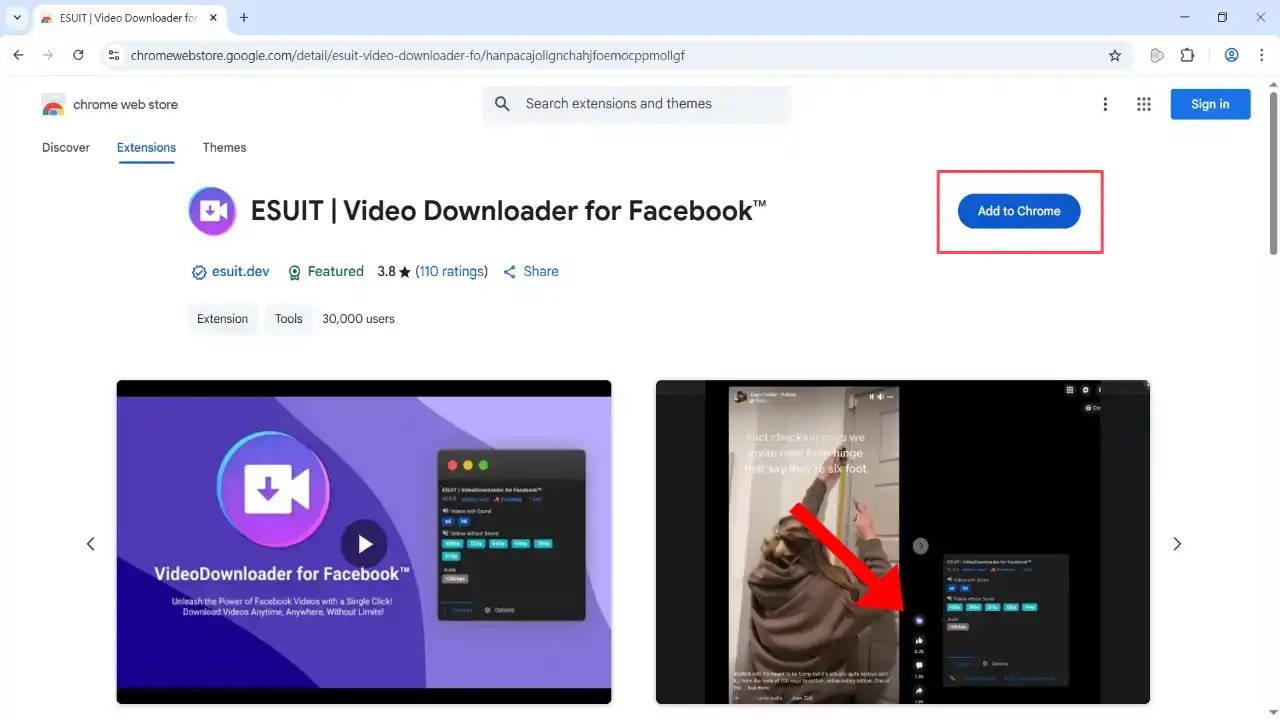Show the previous screenshot in carousel

[x=90, y=544]
